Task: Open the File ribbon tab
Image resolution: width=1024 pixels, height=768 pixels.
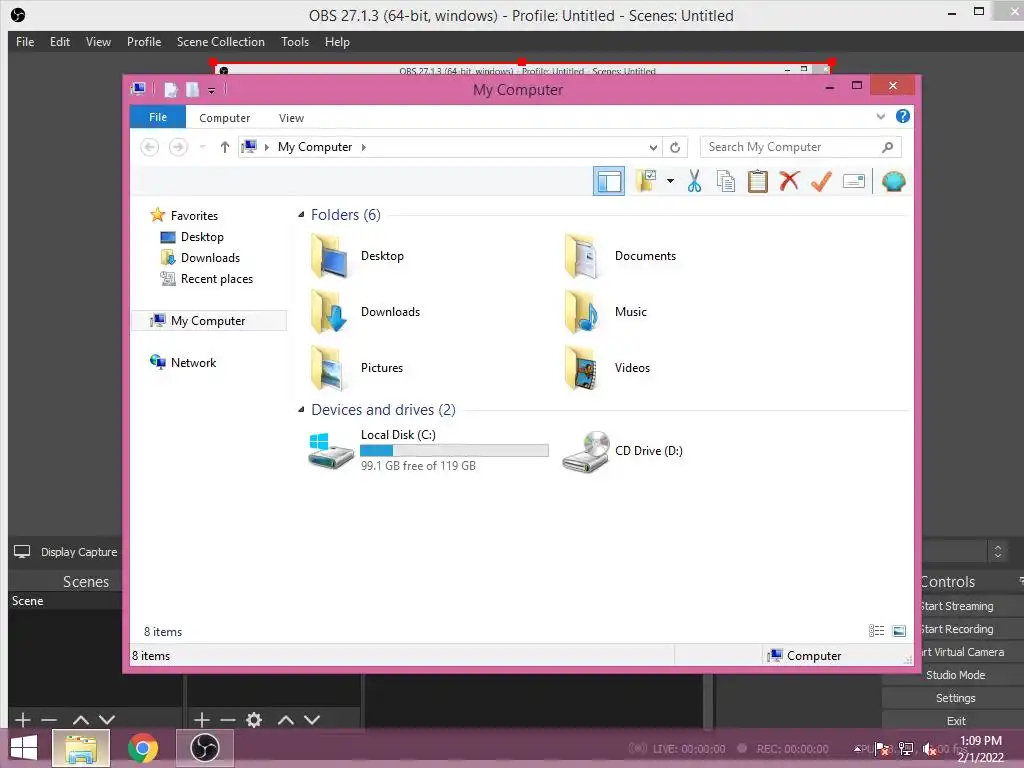Action: pos(158,117)
